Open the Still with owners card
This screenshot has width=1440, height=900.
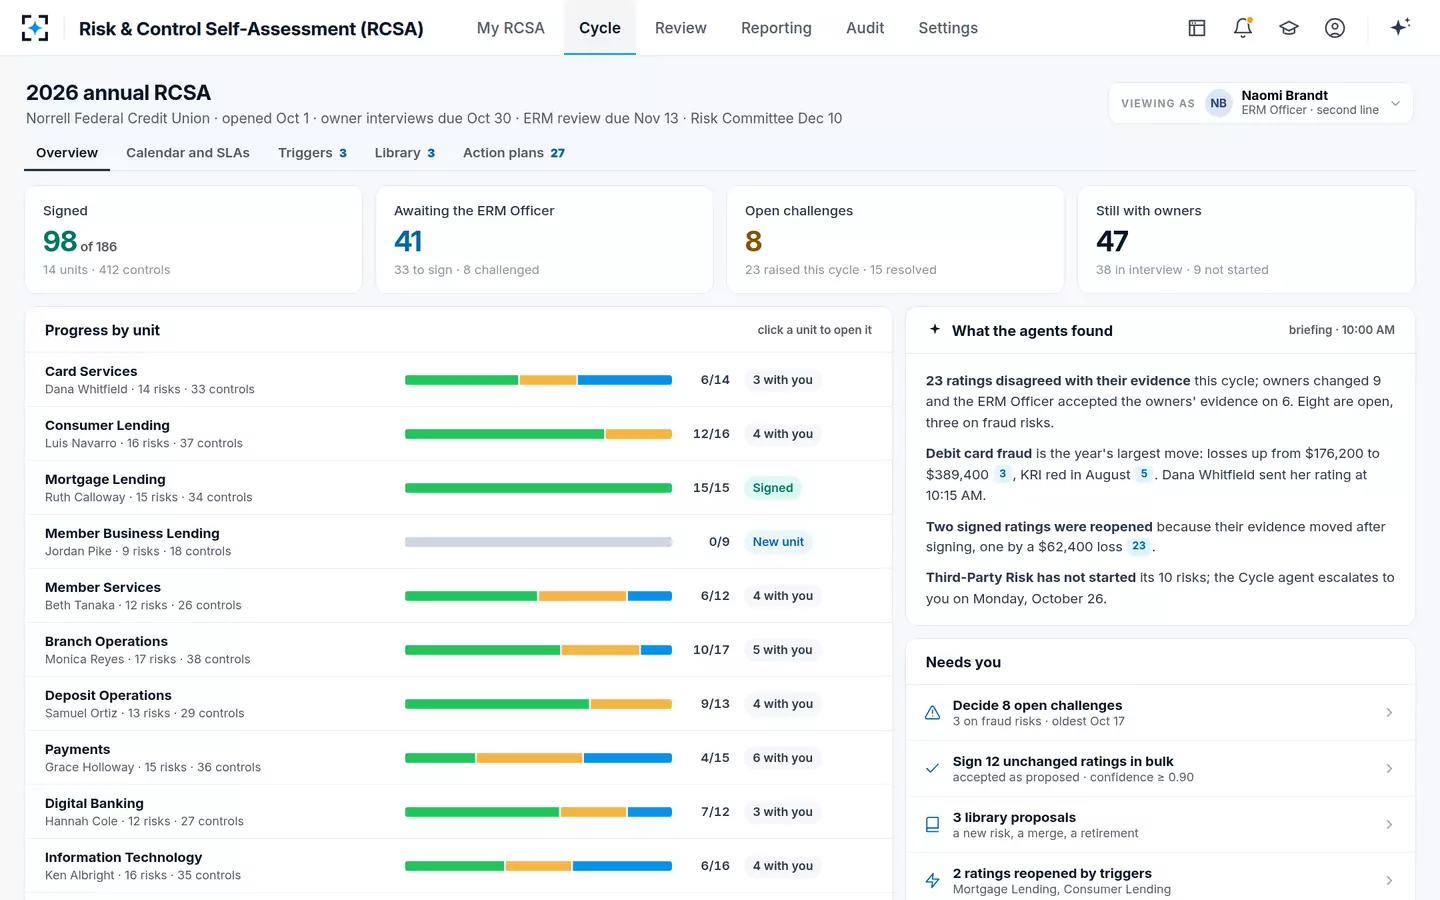(x=1246, y=240)
